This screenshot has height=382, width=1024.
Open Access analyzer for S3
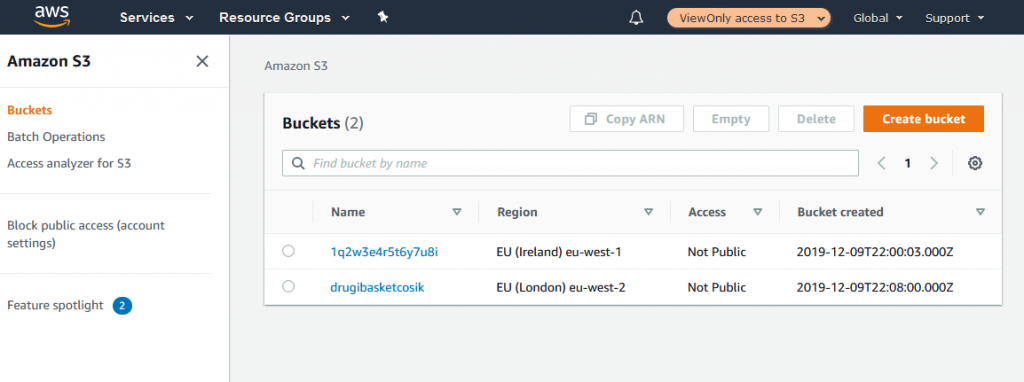[69, 163]
